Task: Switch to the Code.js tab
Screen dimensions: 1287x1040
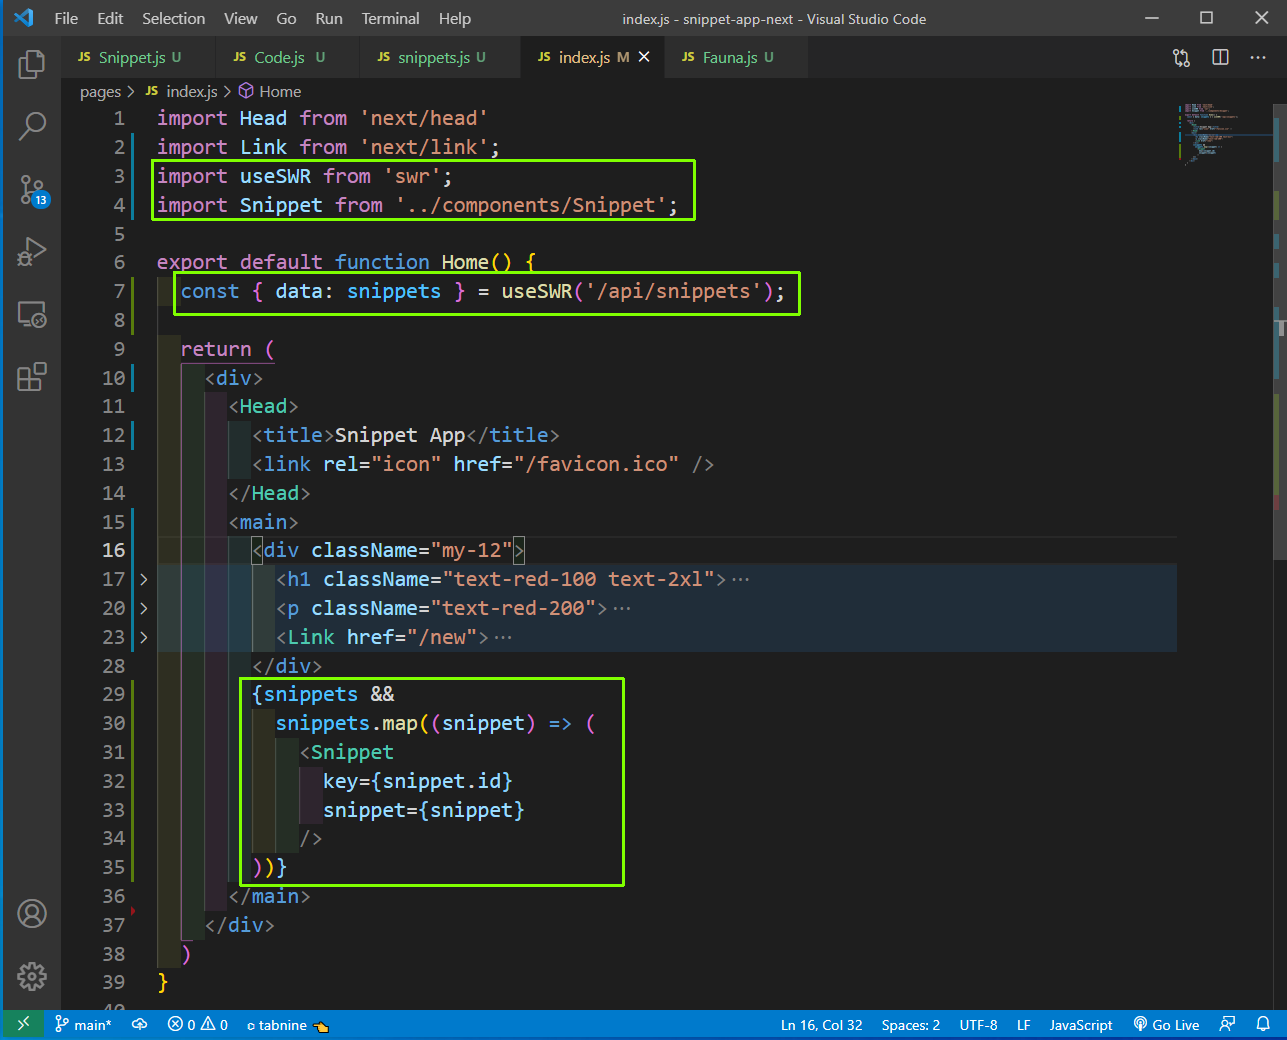Action: click(x=287, y=57)
